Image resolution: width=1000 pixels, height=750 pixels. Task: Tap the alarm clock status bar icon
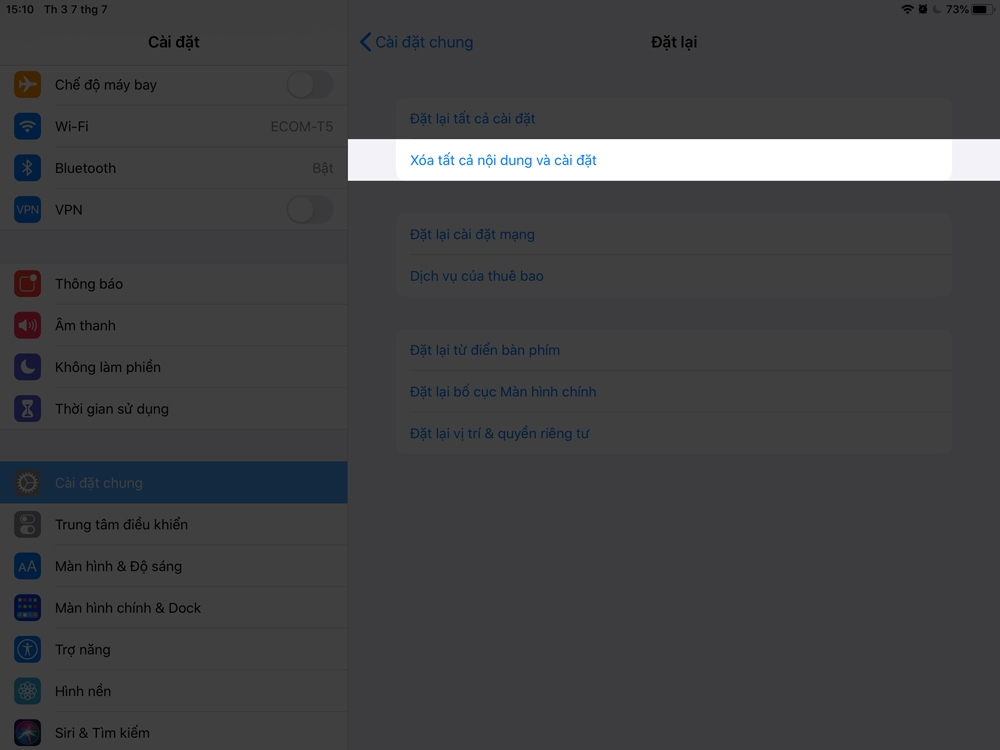point(923,10)
